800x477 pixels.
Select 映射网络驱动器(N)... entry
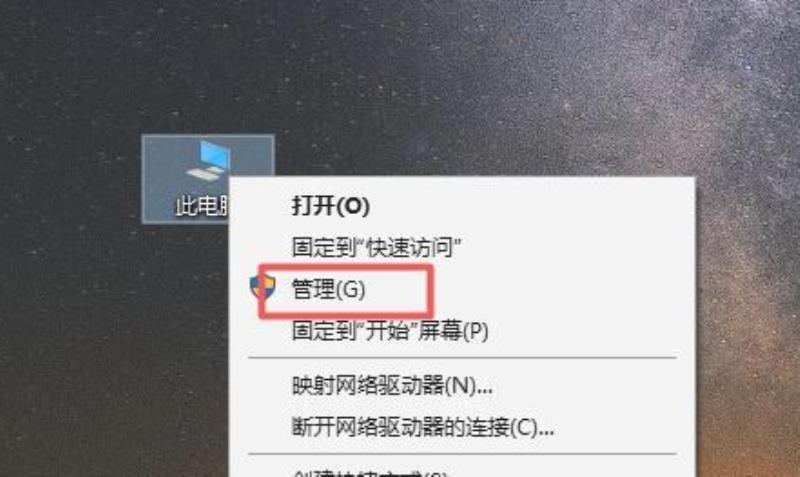[x=392, y=386]
